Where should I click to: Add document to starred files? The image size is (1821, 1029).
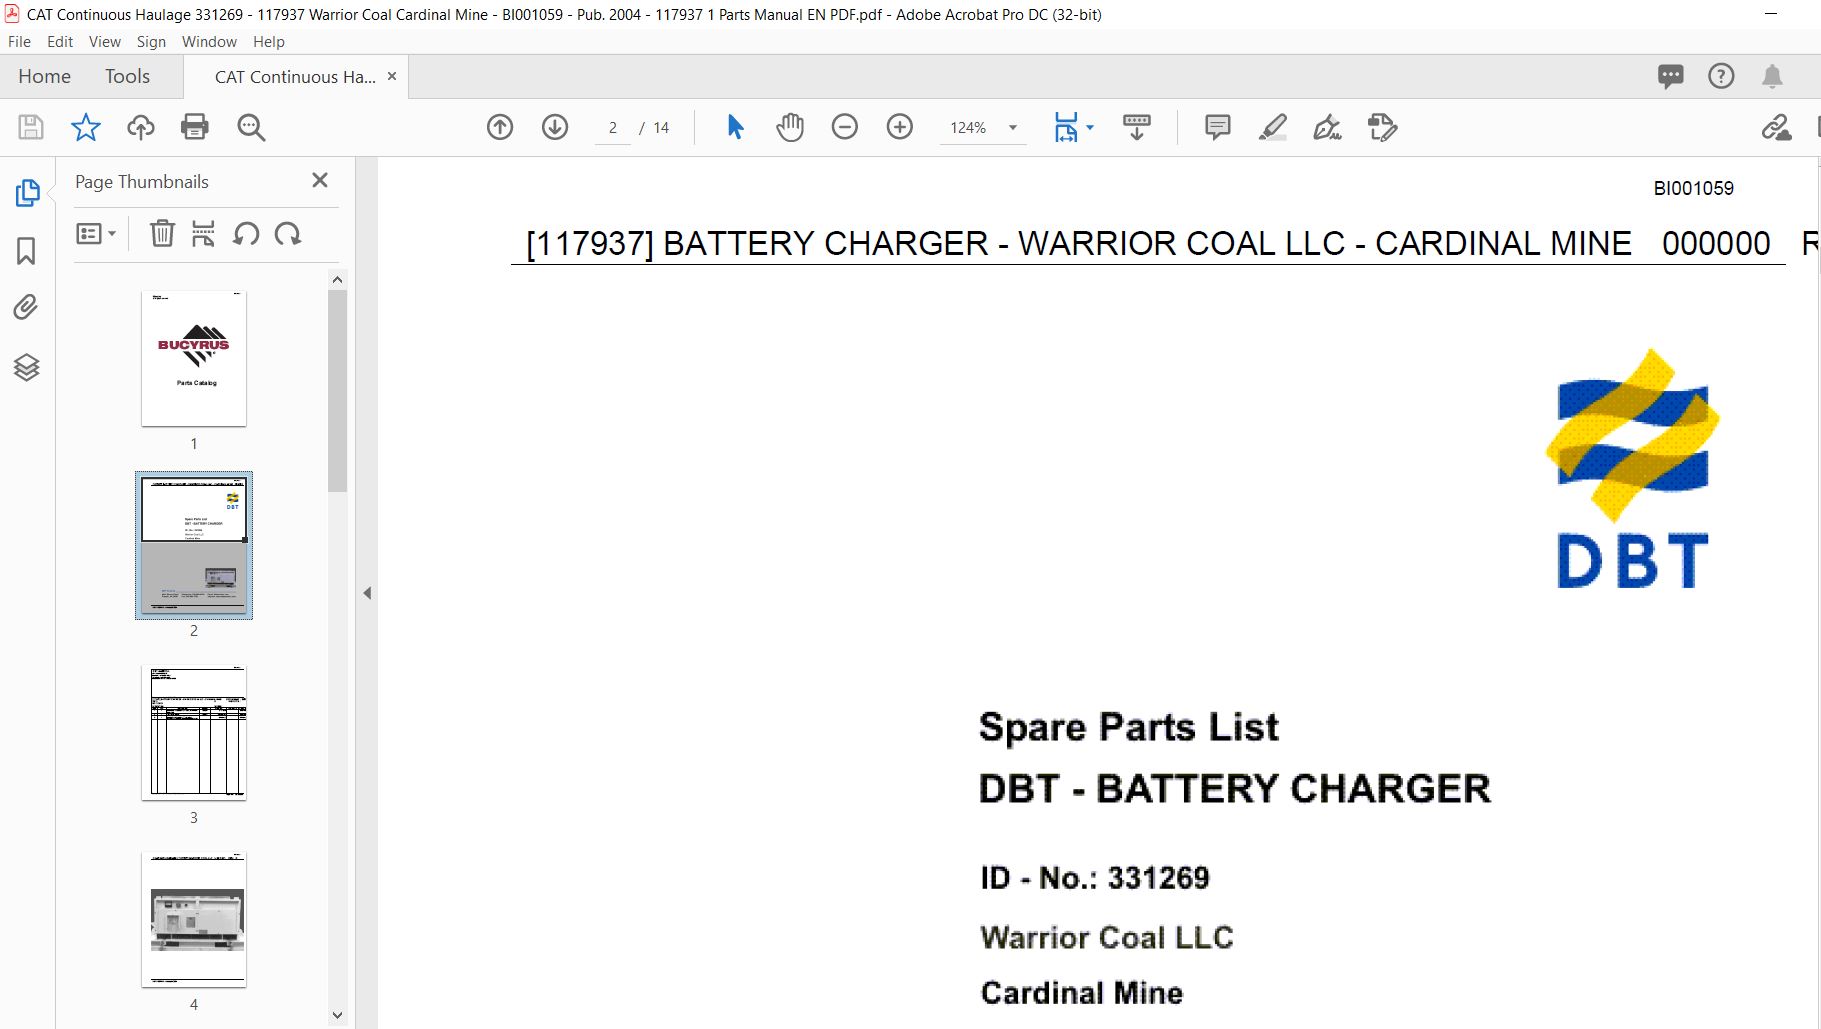pyautogui.click(x=86, y=127)
